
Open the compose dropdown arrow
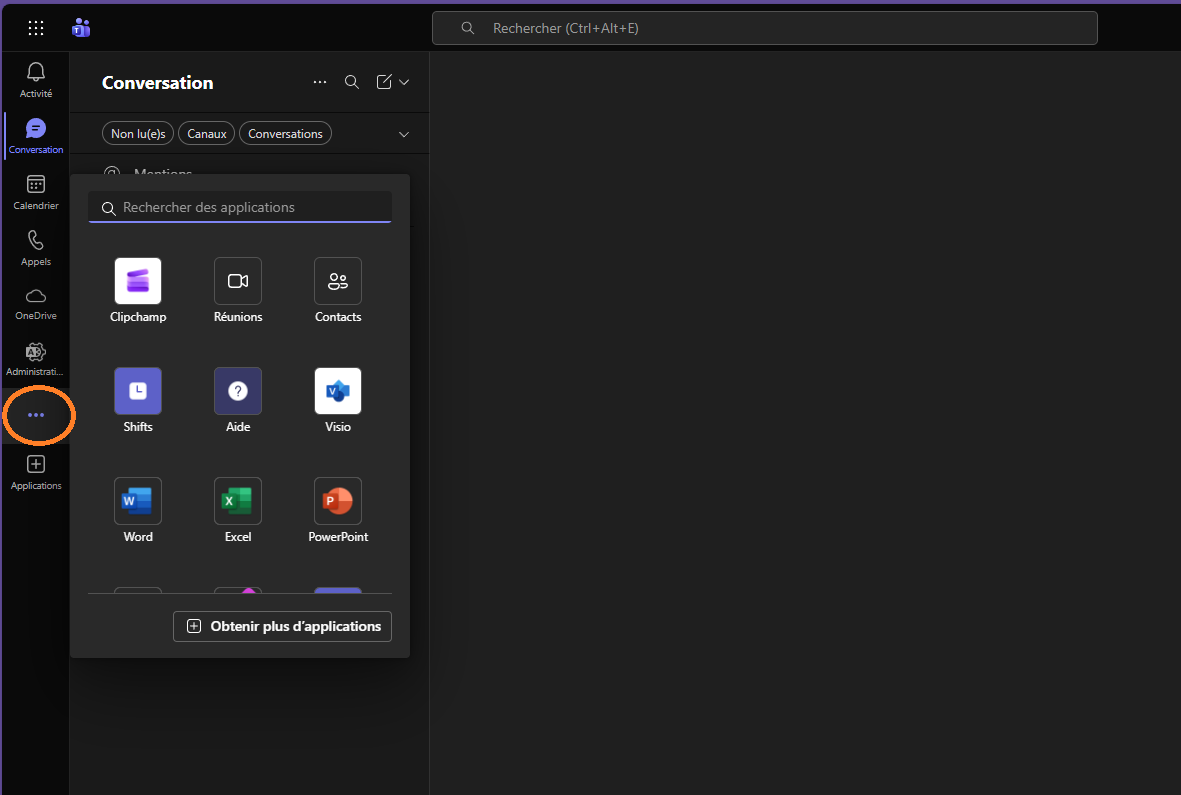click(x=402, y=81)
